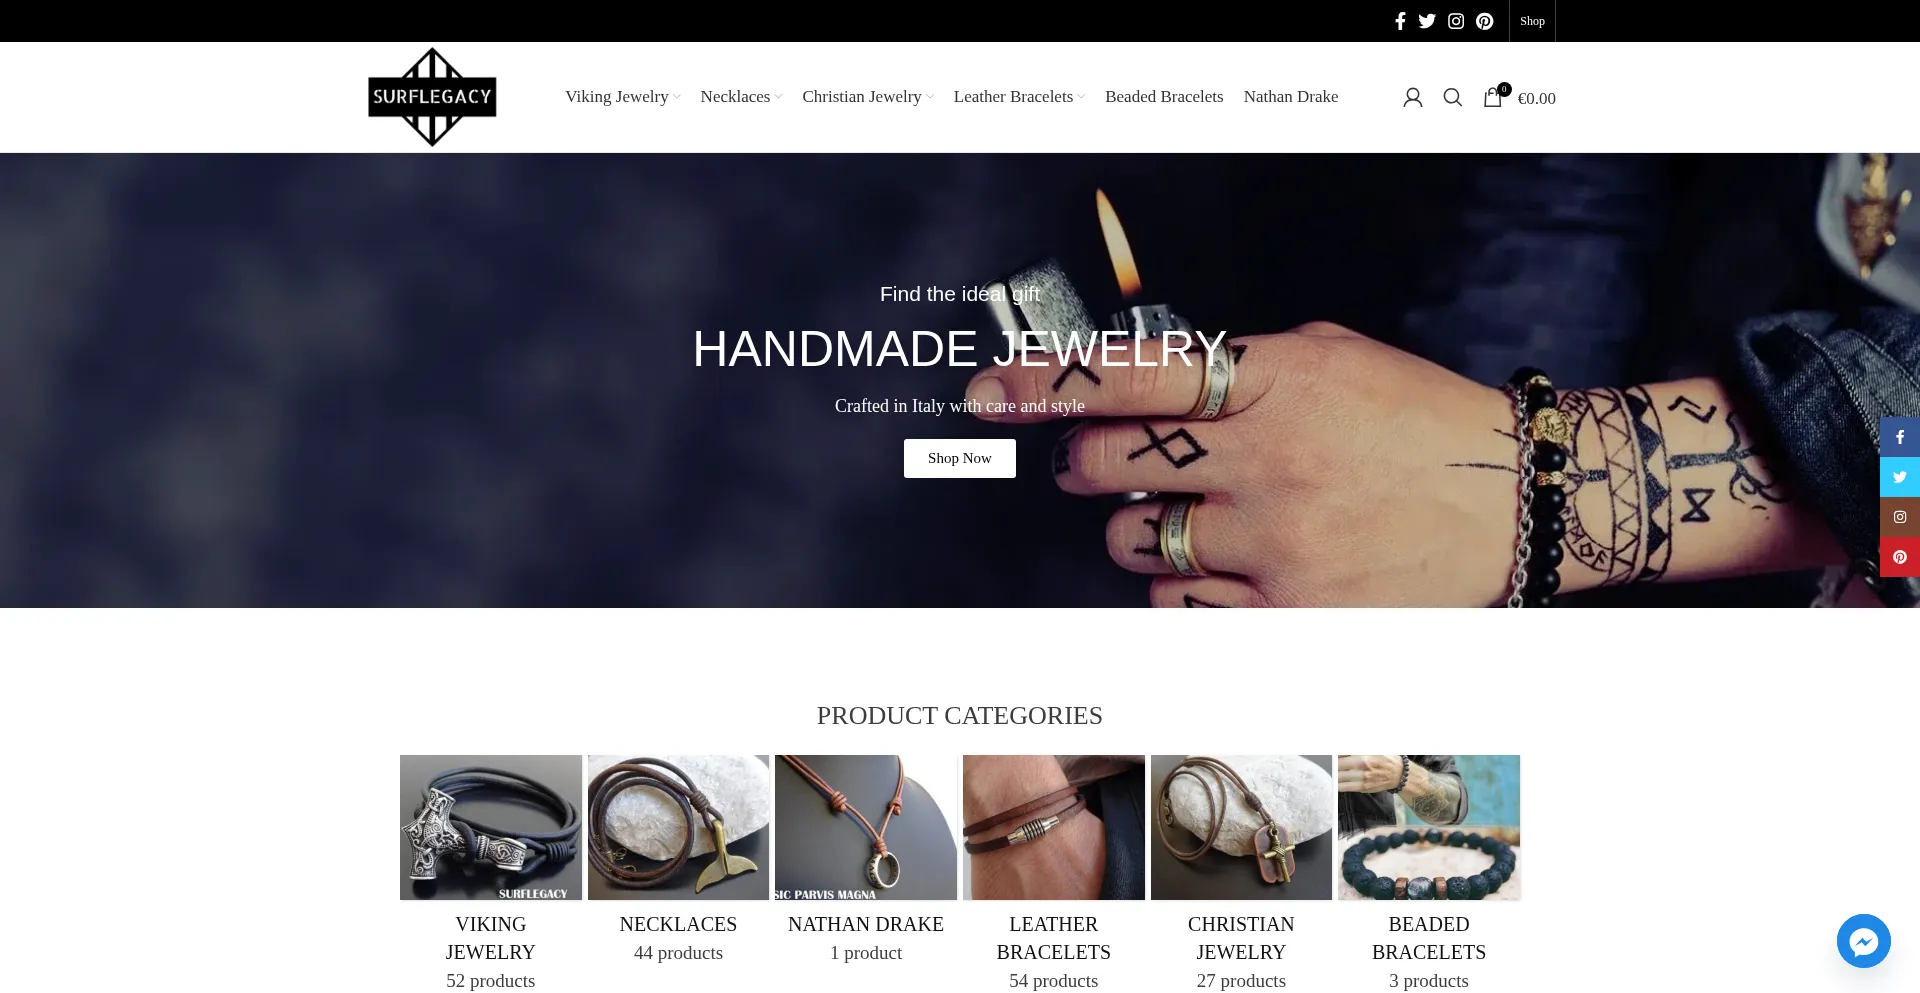Open the shopping cart showing €0.00
This screenshot has width=1920, height=993.
coord(1519,97)
